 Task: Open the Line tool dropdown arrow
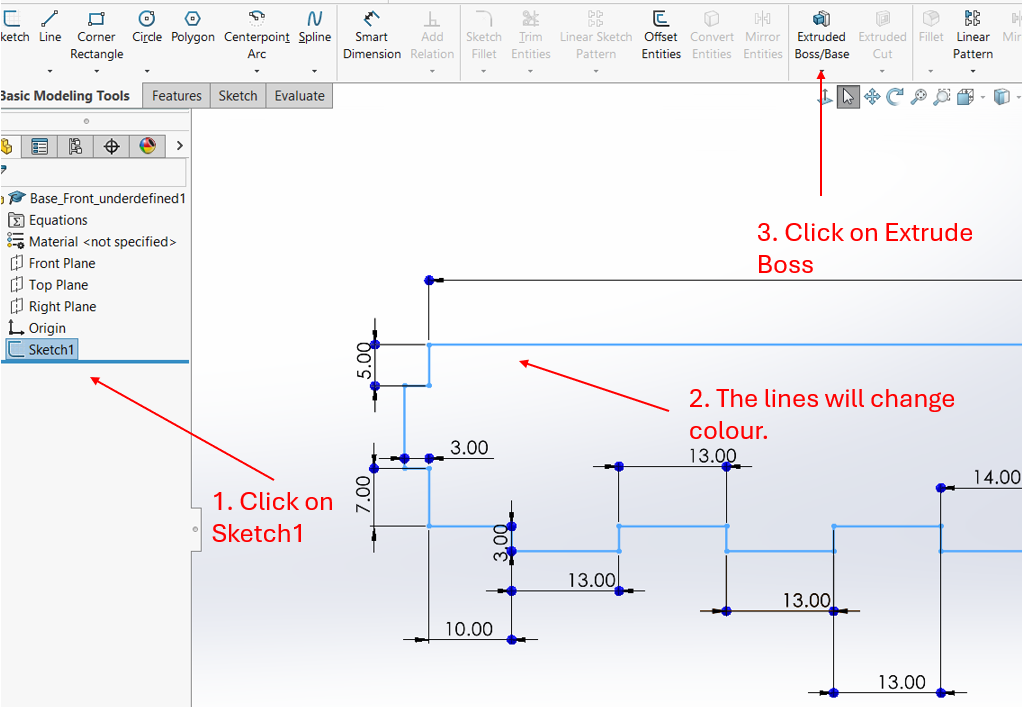pos(50,71)
